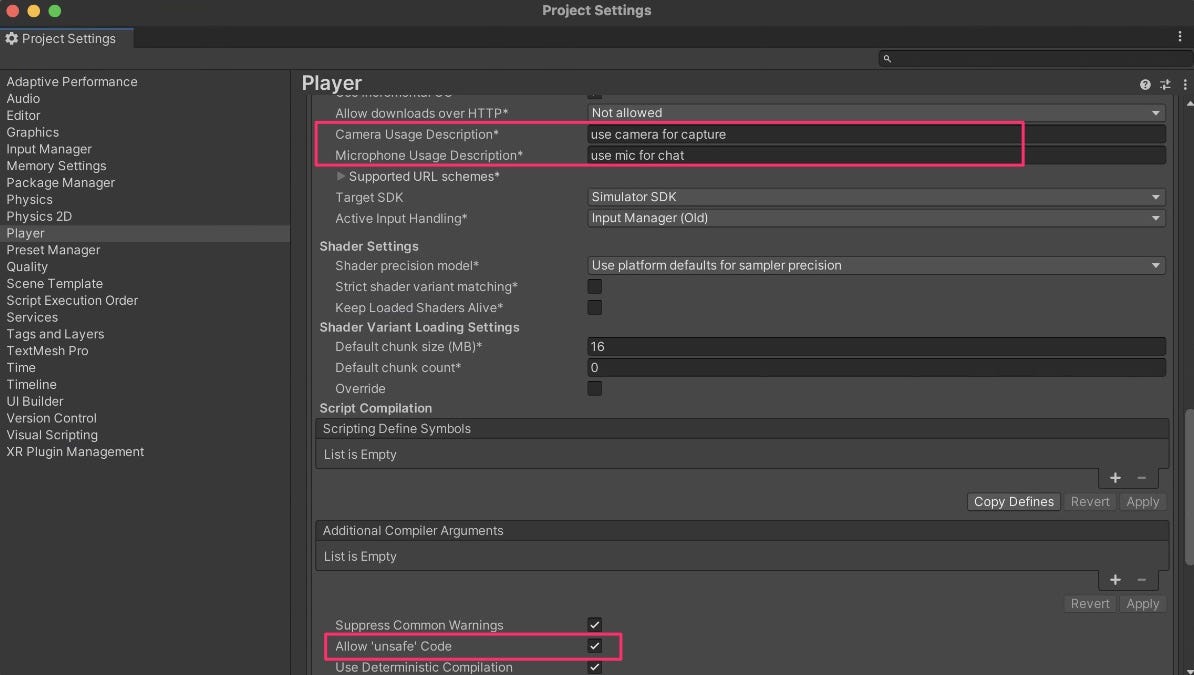
Task: Click the settings panel vertical scrollbar
Action: point(1189,488)
